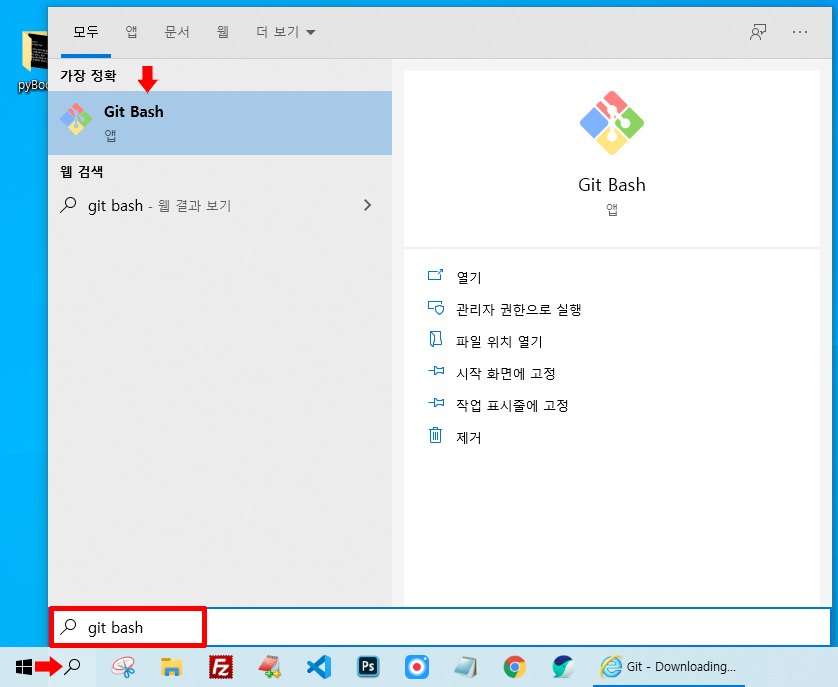Screen dimensions: 838x687
Task: Click the Git Bash title in preview pane
Action: [612, 185]
